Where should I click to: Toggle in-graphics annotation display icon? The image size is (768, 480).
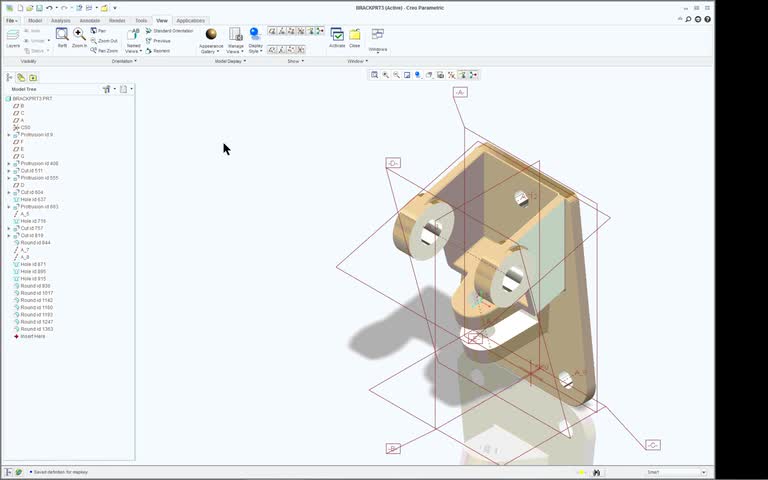(x=462, y=75)
